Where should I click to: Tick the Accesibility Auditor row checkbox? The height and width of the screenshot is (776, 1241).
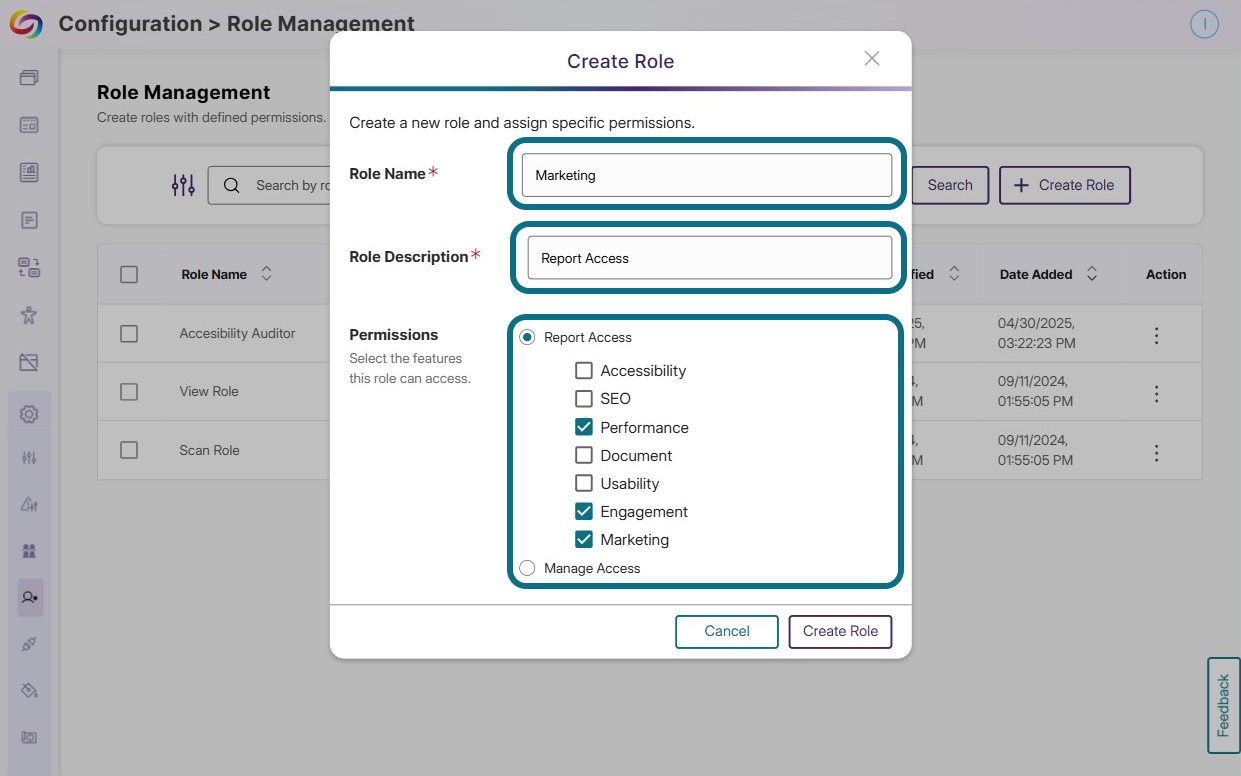pyautogui.click(x=129, y=334)
